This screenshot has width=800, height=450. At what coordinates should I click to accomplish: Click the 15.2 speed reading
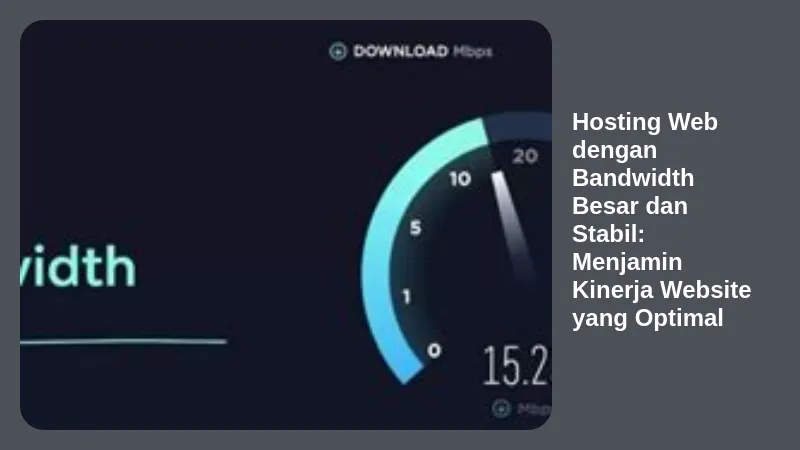tap(516, 366)
